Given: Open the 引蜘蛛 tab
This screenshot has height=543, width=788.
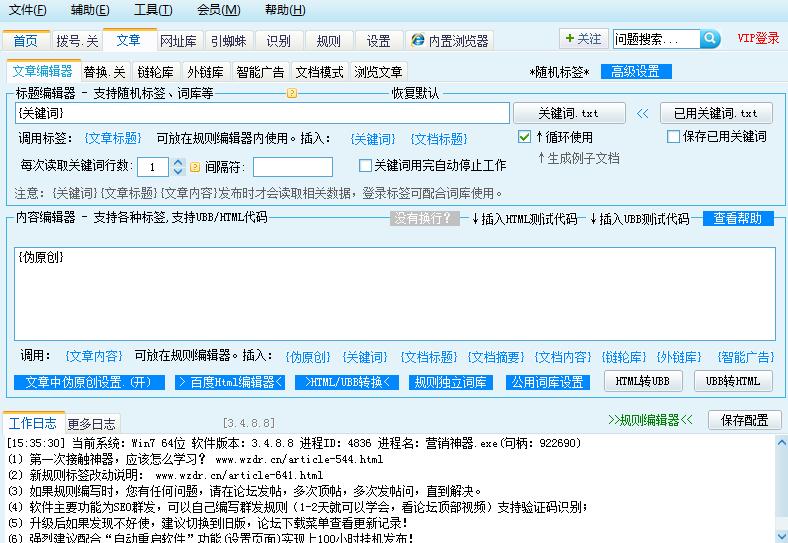Looking at the screenshot, I should pos(229,41).
